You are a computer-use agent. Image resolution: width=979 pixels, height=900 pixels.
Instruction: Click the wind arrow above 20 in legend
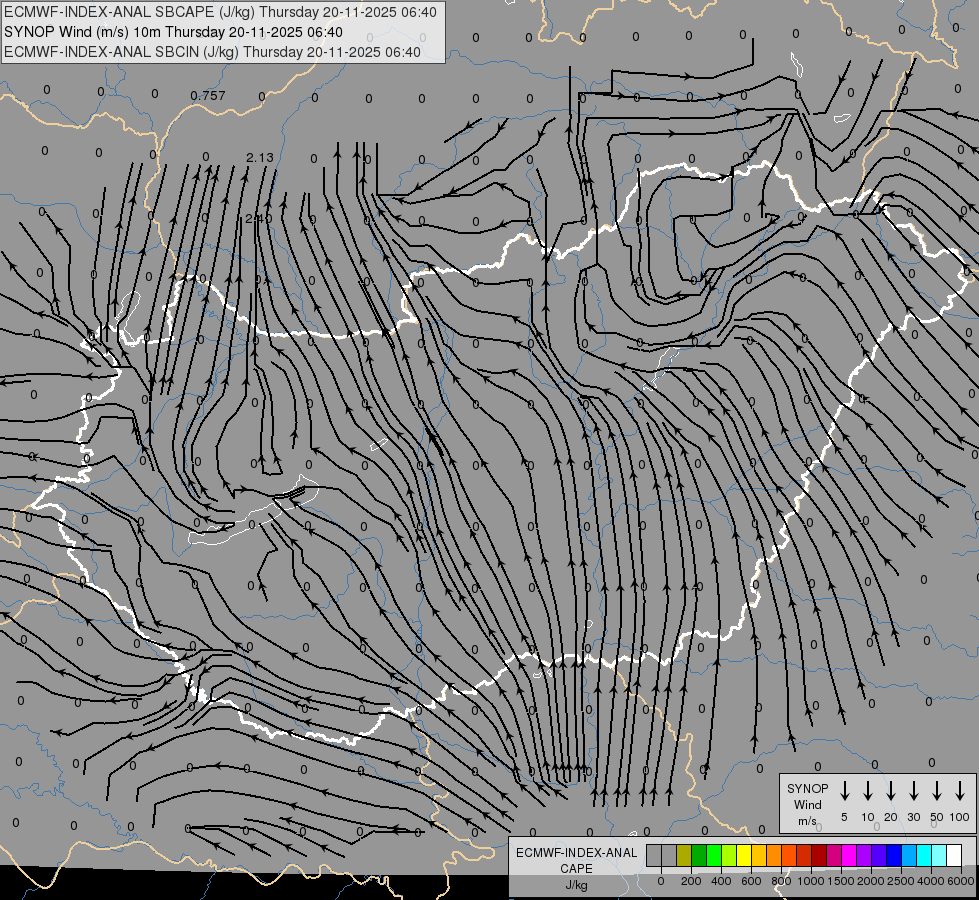click(890, 791)
